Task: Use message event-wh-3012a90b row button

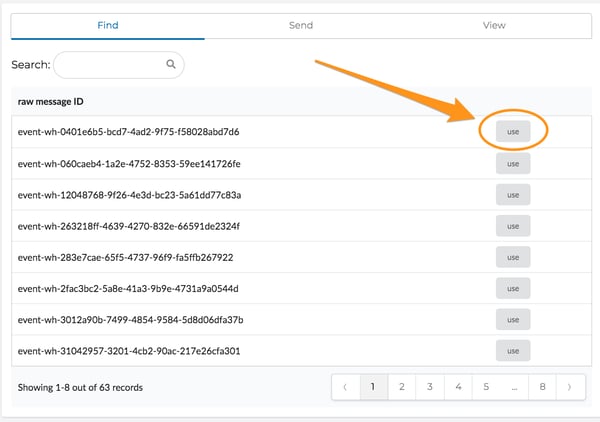Action: [513, 319]
